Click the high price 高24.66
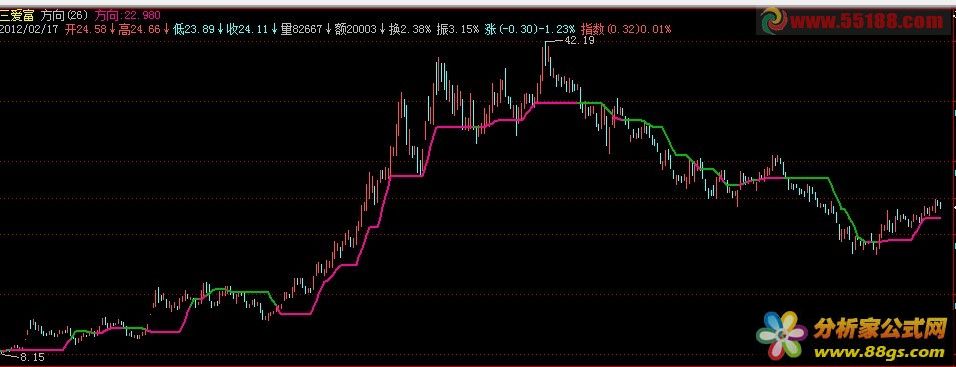Screen dimensions: 956x367 [x=139, y=29]
